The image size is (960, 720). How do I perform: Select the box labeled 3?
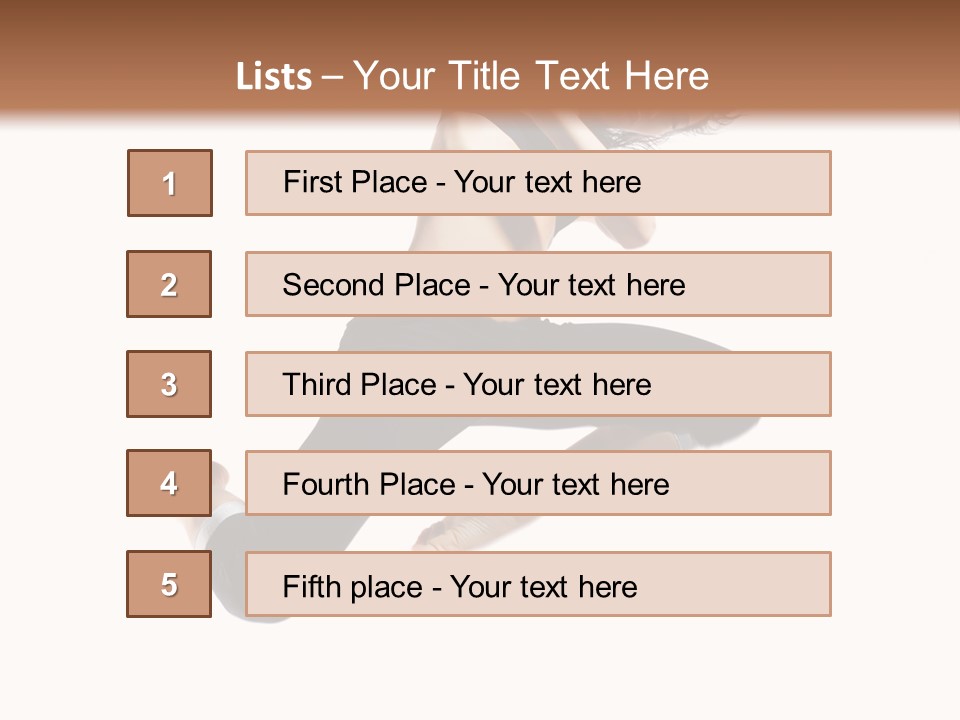click(x=169, y=384)
